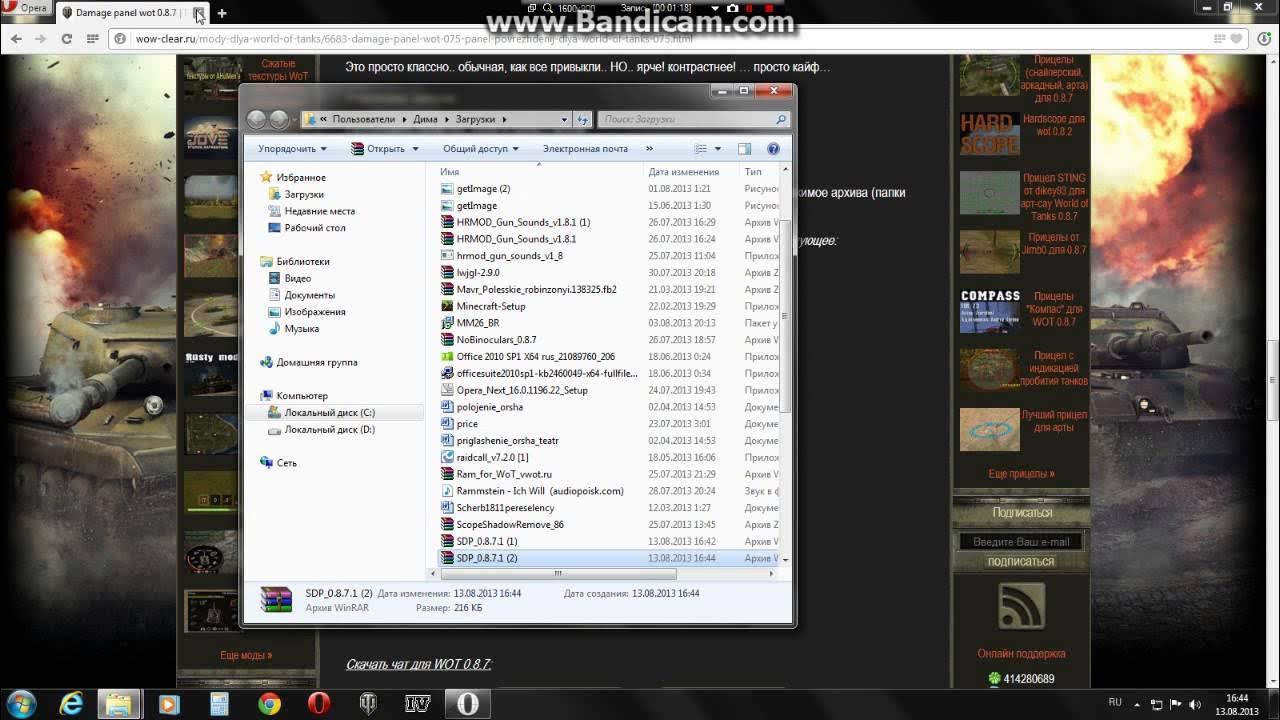Click the Opera menu button
Image resolution: width=1280 pixels, height=720 pixels.
[26, 10]
